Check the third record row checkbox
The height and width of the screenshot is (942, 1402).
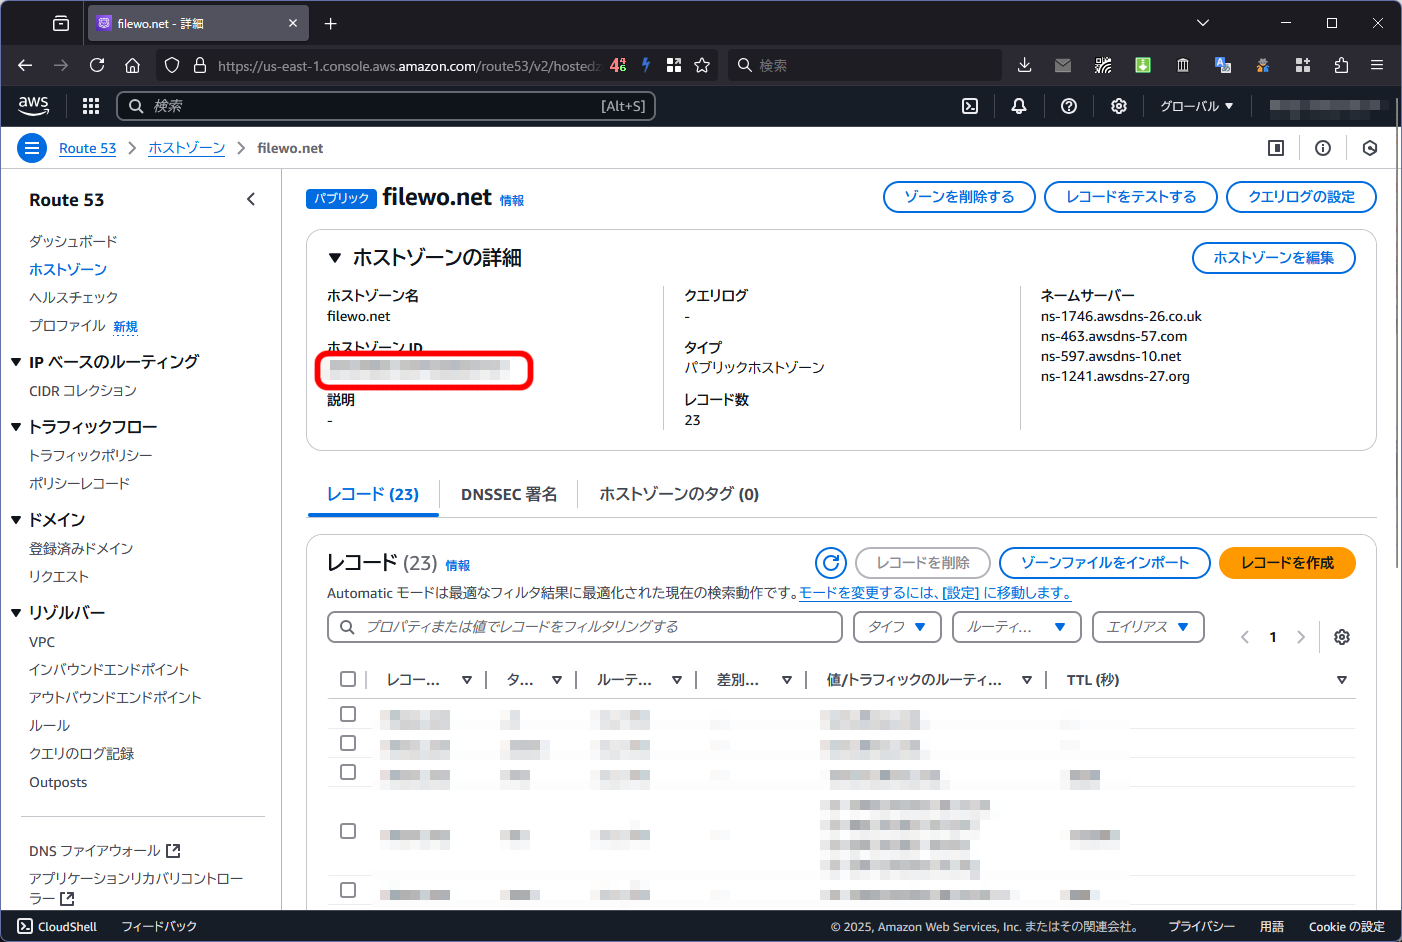click(348, 772)
